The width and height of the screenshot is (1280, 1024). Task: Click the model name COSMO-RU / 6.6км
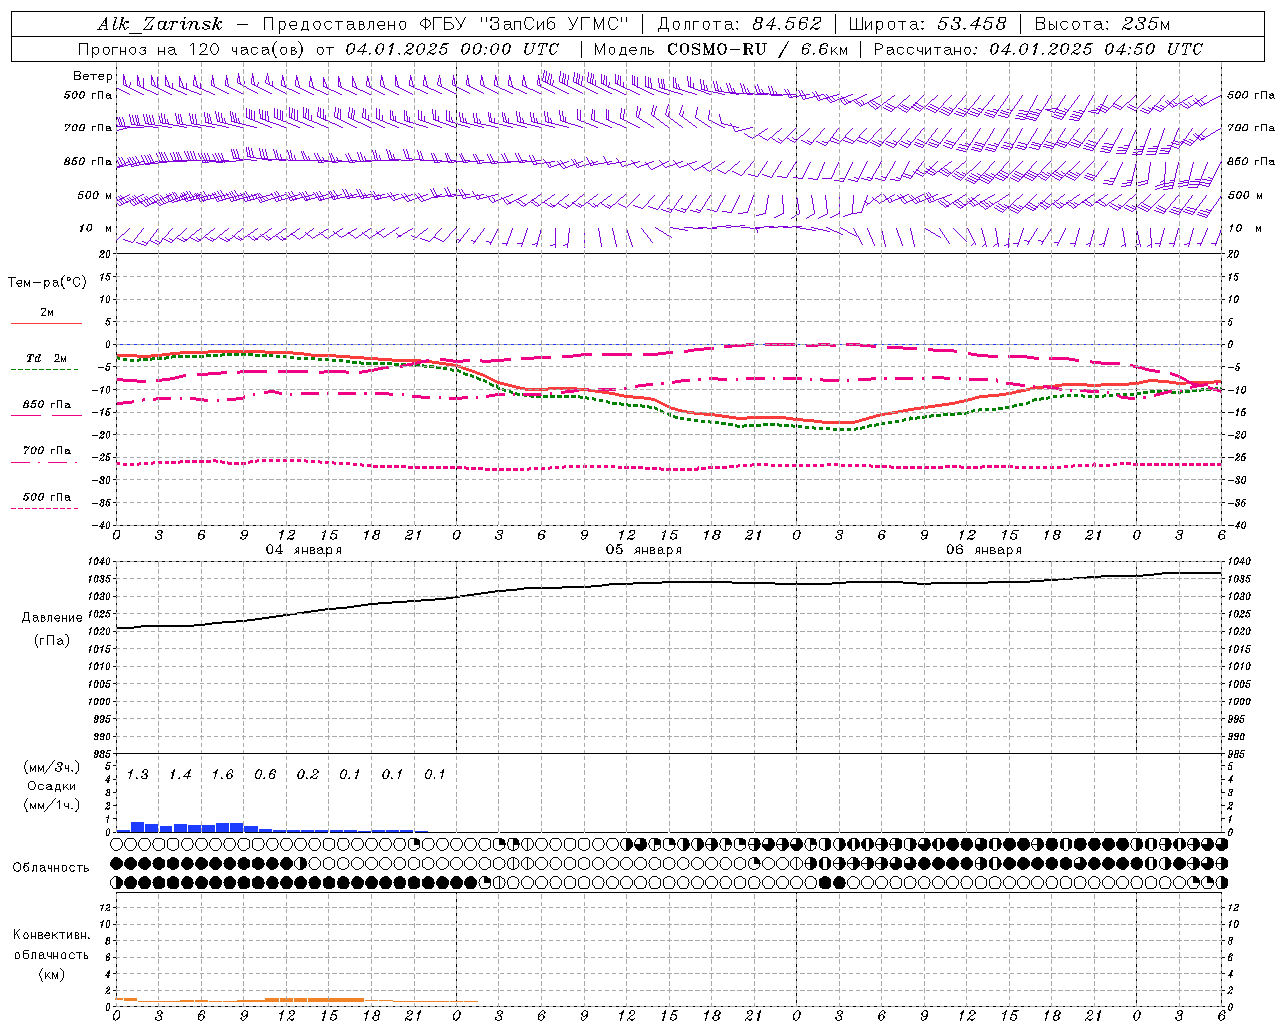tap(757, 49)
